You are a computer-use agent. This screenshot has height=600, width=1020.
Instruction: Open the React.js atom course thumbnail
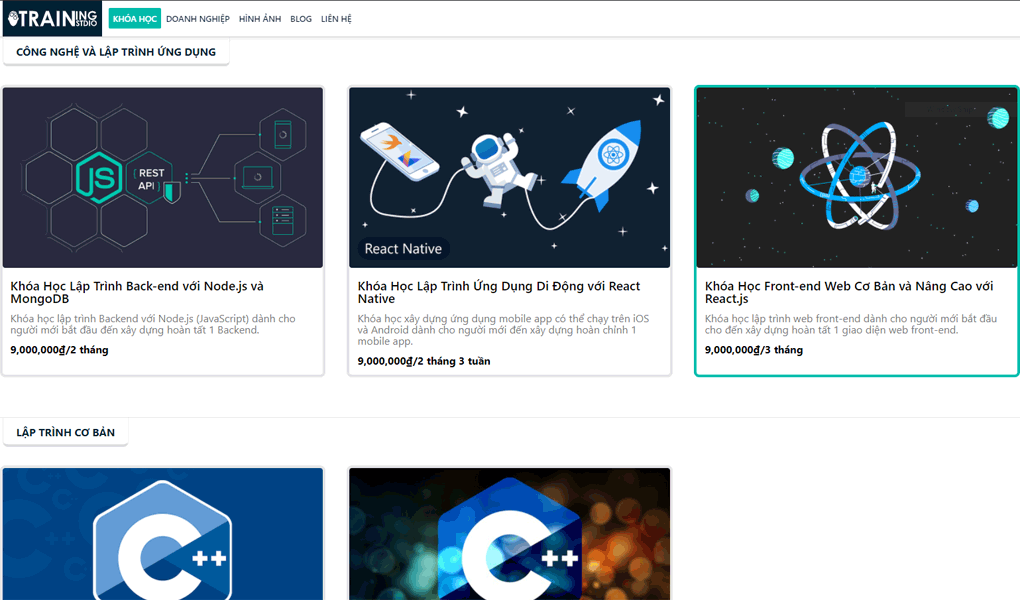coord(857,178)
